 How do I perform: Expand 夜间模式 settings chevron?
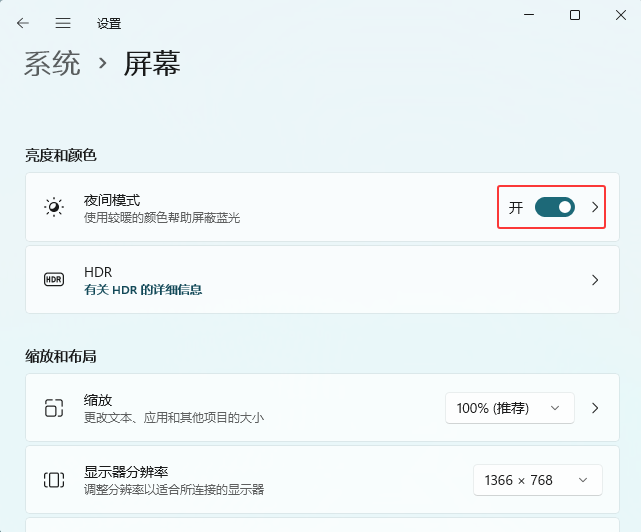click(595, 207)
